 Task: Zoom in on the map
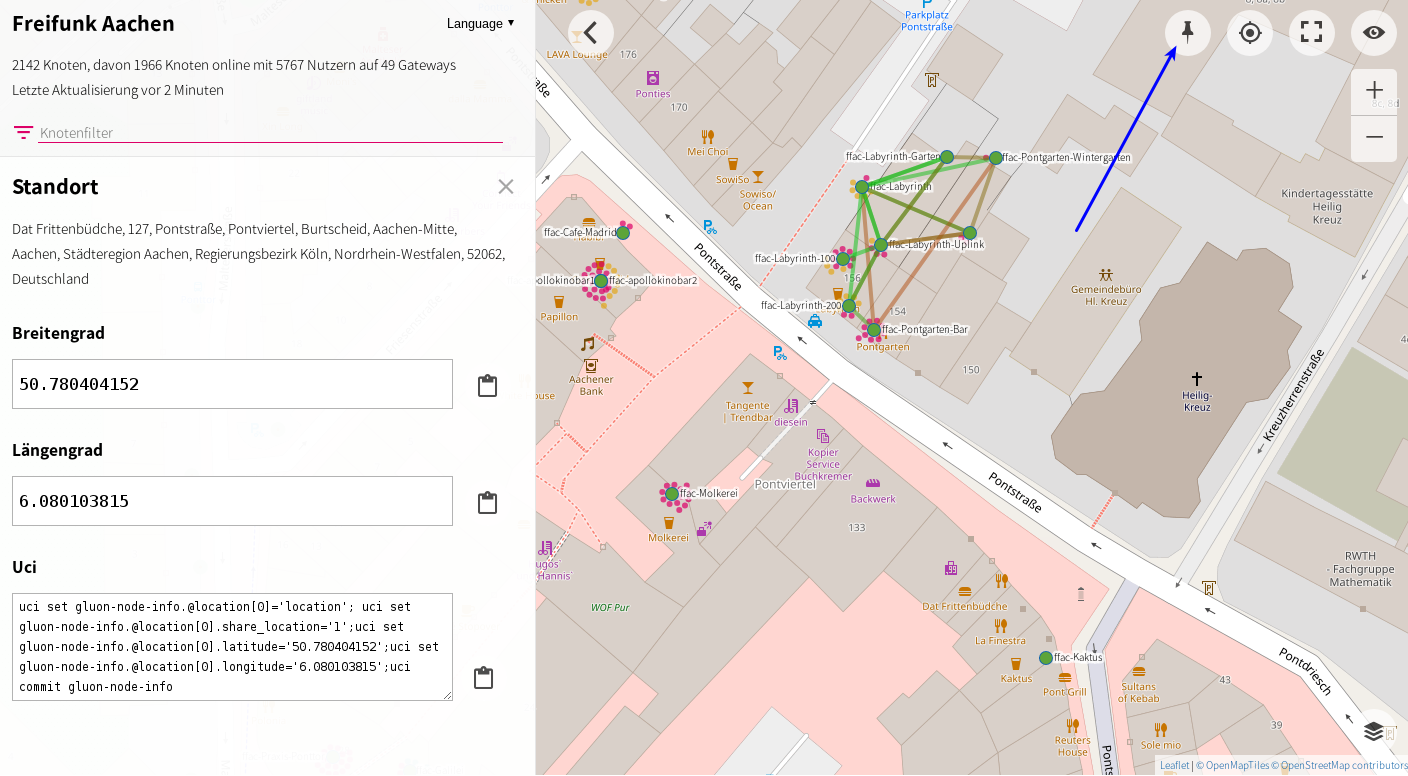click(1374, 92)
